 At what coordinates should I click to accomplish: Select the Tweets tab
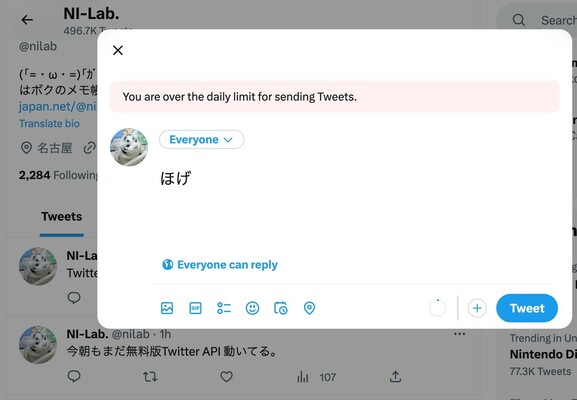tap(61, 216)
